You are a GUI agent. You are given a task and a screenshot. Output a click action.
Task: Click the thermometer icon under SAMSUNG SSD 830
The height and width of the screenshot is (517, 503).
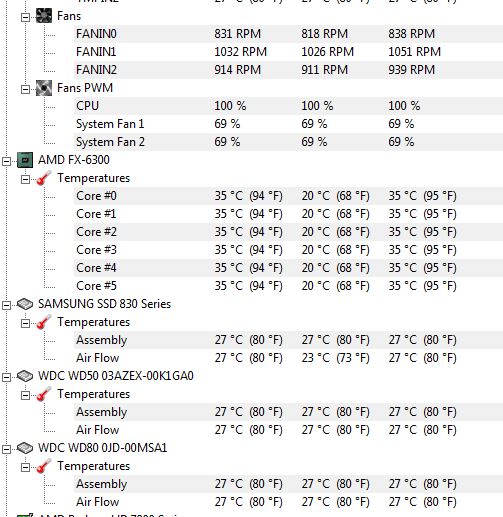point(44,322)
